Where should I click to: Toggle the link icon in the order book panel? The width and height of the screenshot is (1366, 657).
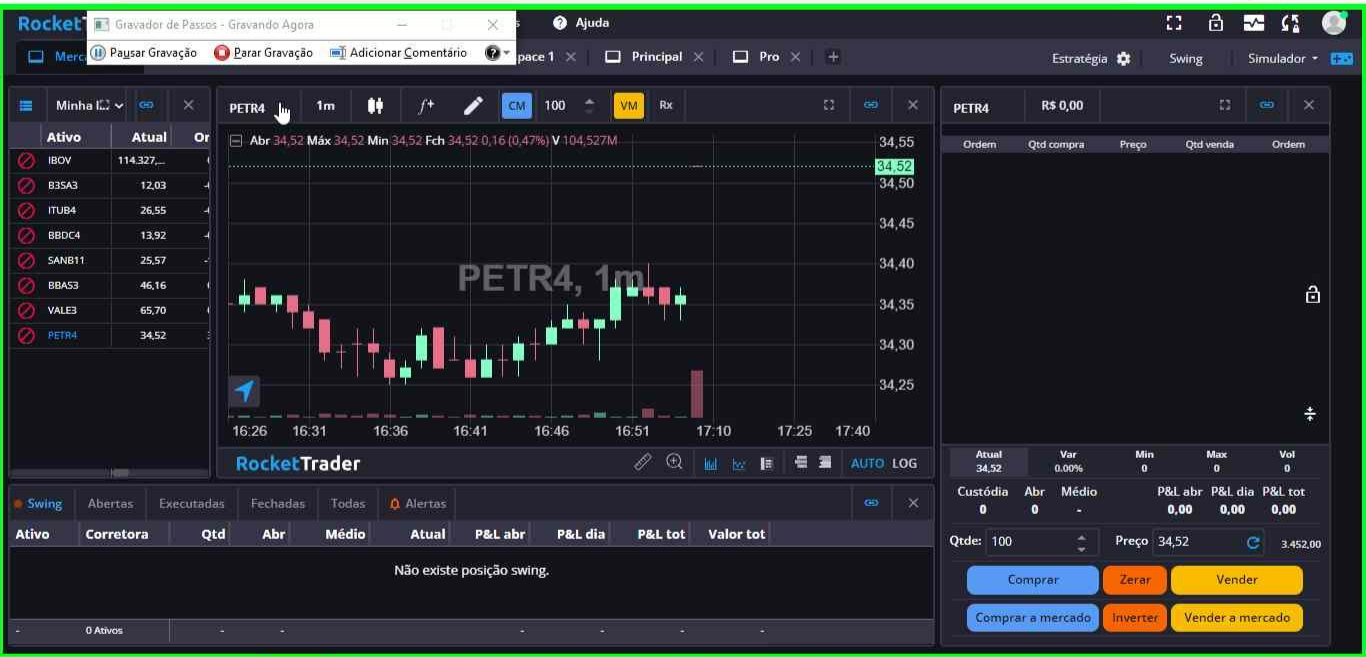(1267, 105)
